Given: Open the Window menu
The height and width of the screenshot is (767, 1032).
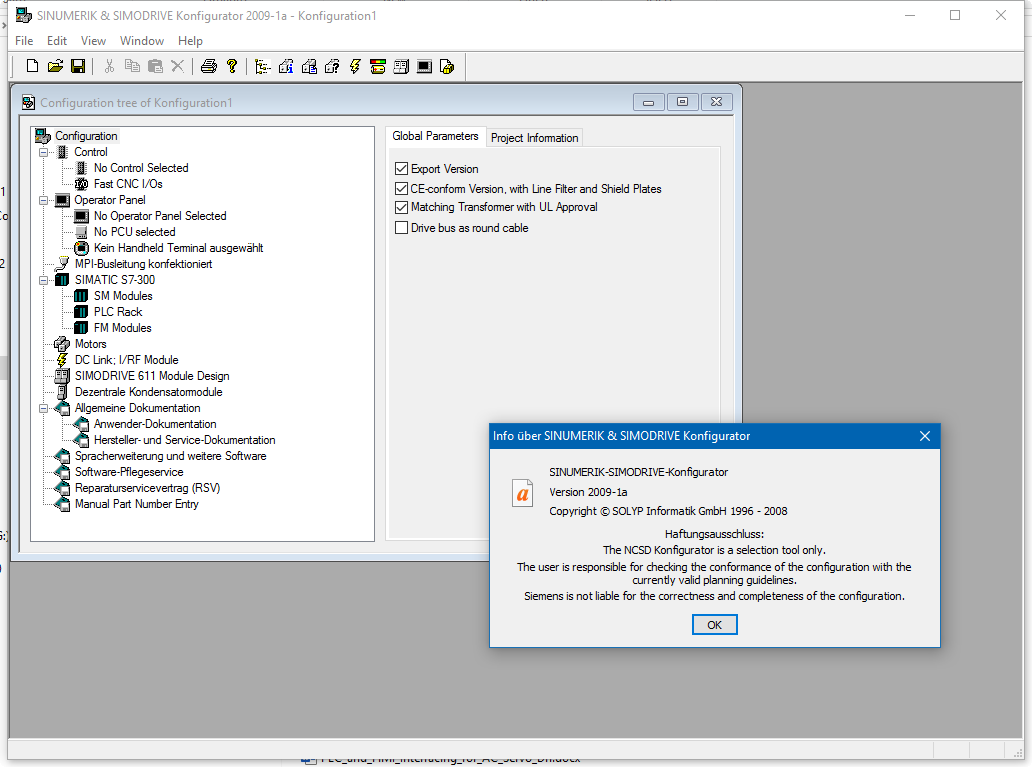Looking at the screenshot, I should click(142, 41).
